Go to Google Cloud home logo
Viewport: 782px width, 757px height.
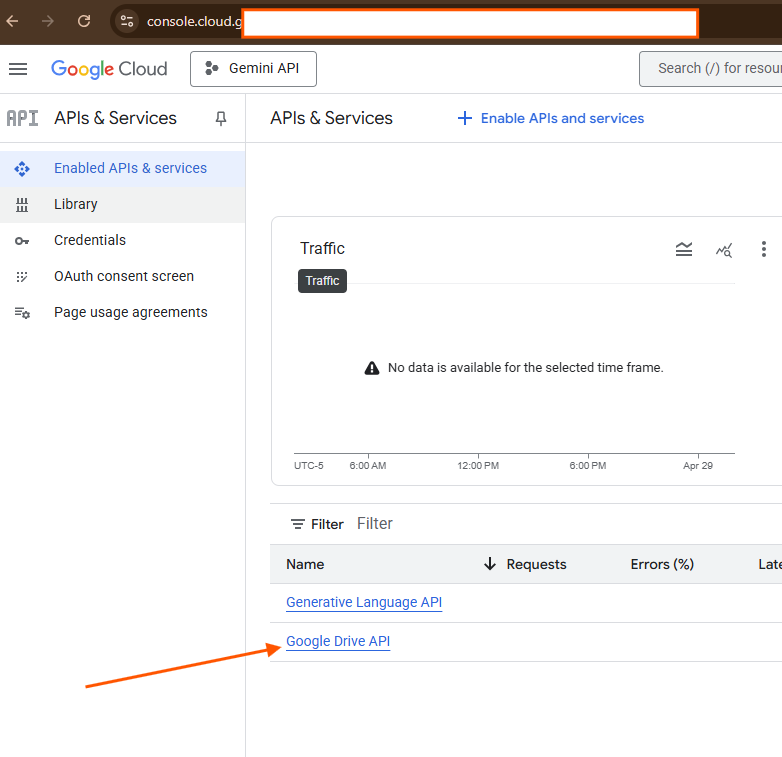pyautogui.click(x=109, y=69)
